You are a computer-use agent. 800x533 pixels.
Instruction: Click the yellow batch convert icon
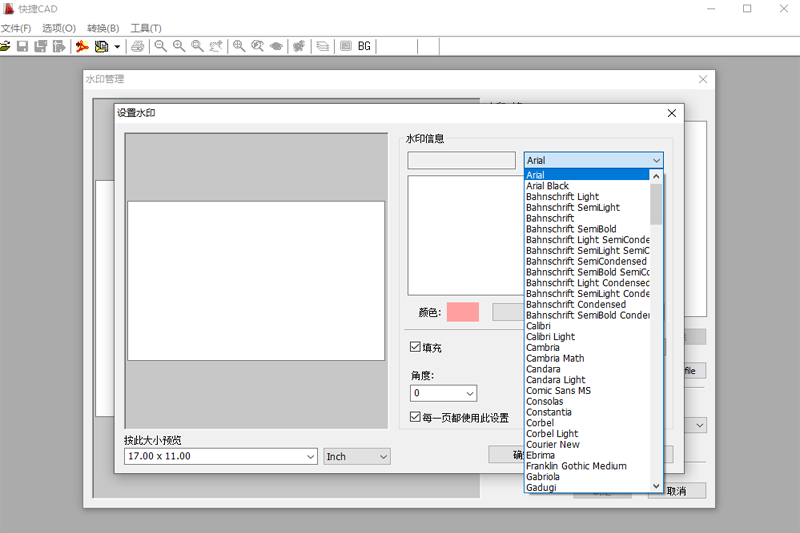102,46
